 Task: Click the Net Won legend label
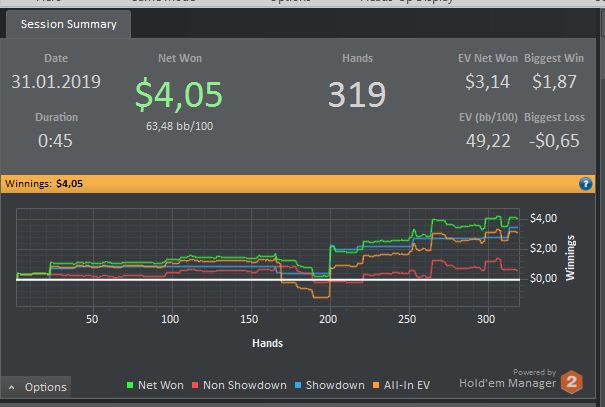pyautogui.click(x=161, y=385)
